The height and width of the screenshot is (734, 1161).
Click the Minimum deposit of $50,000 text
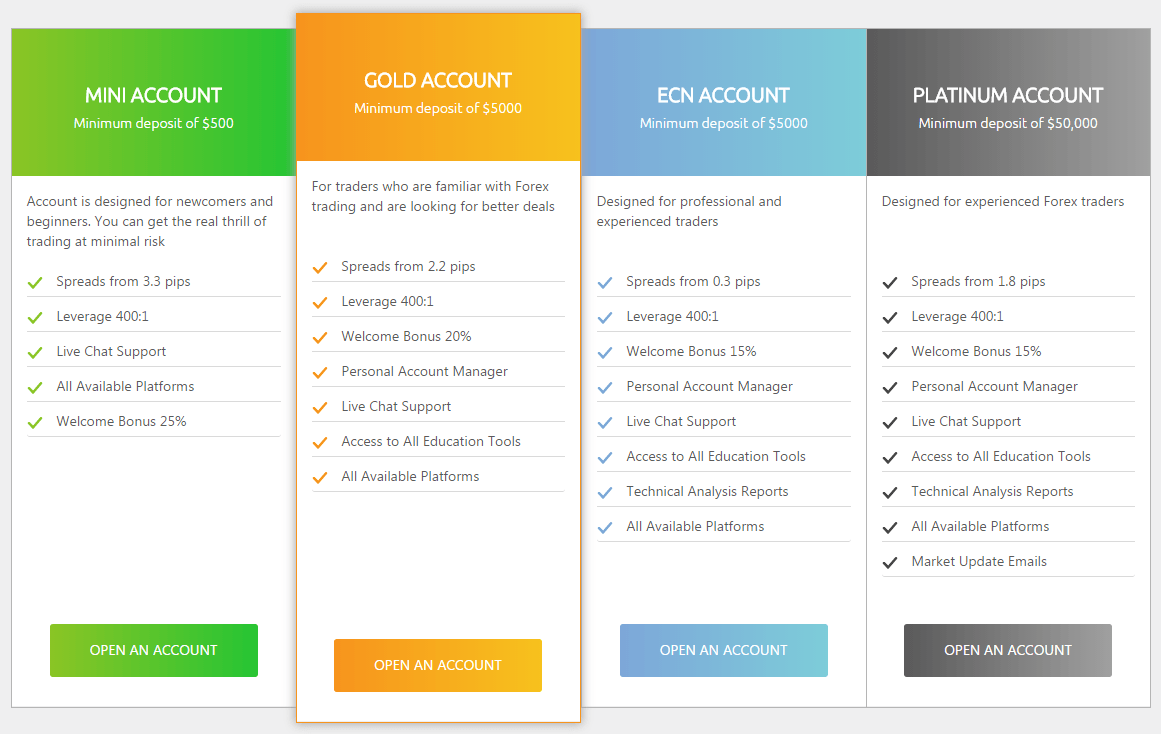(1007, 123)
